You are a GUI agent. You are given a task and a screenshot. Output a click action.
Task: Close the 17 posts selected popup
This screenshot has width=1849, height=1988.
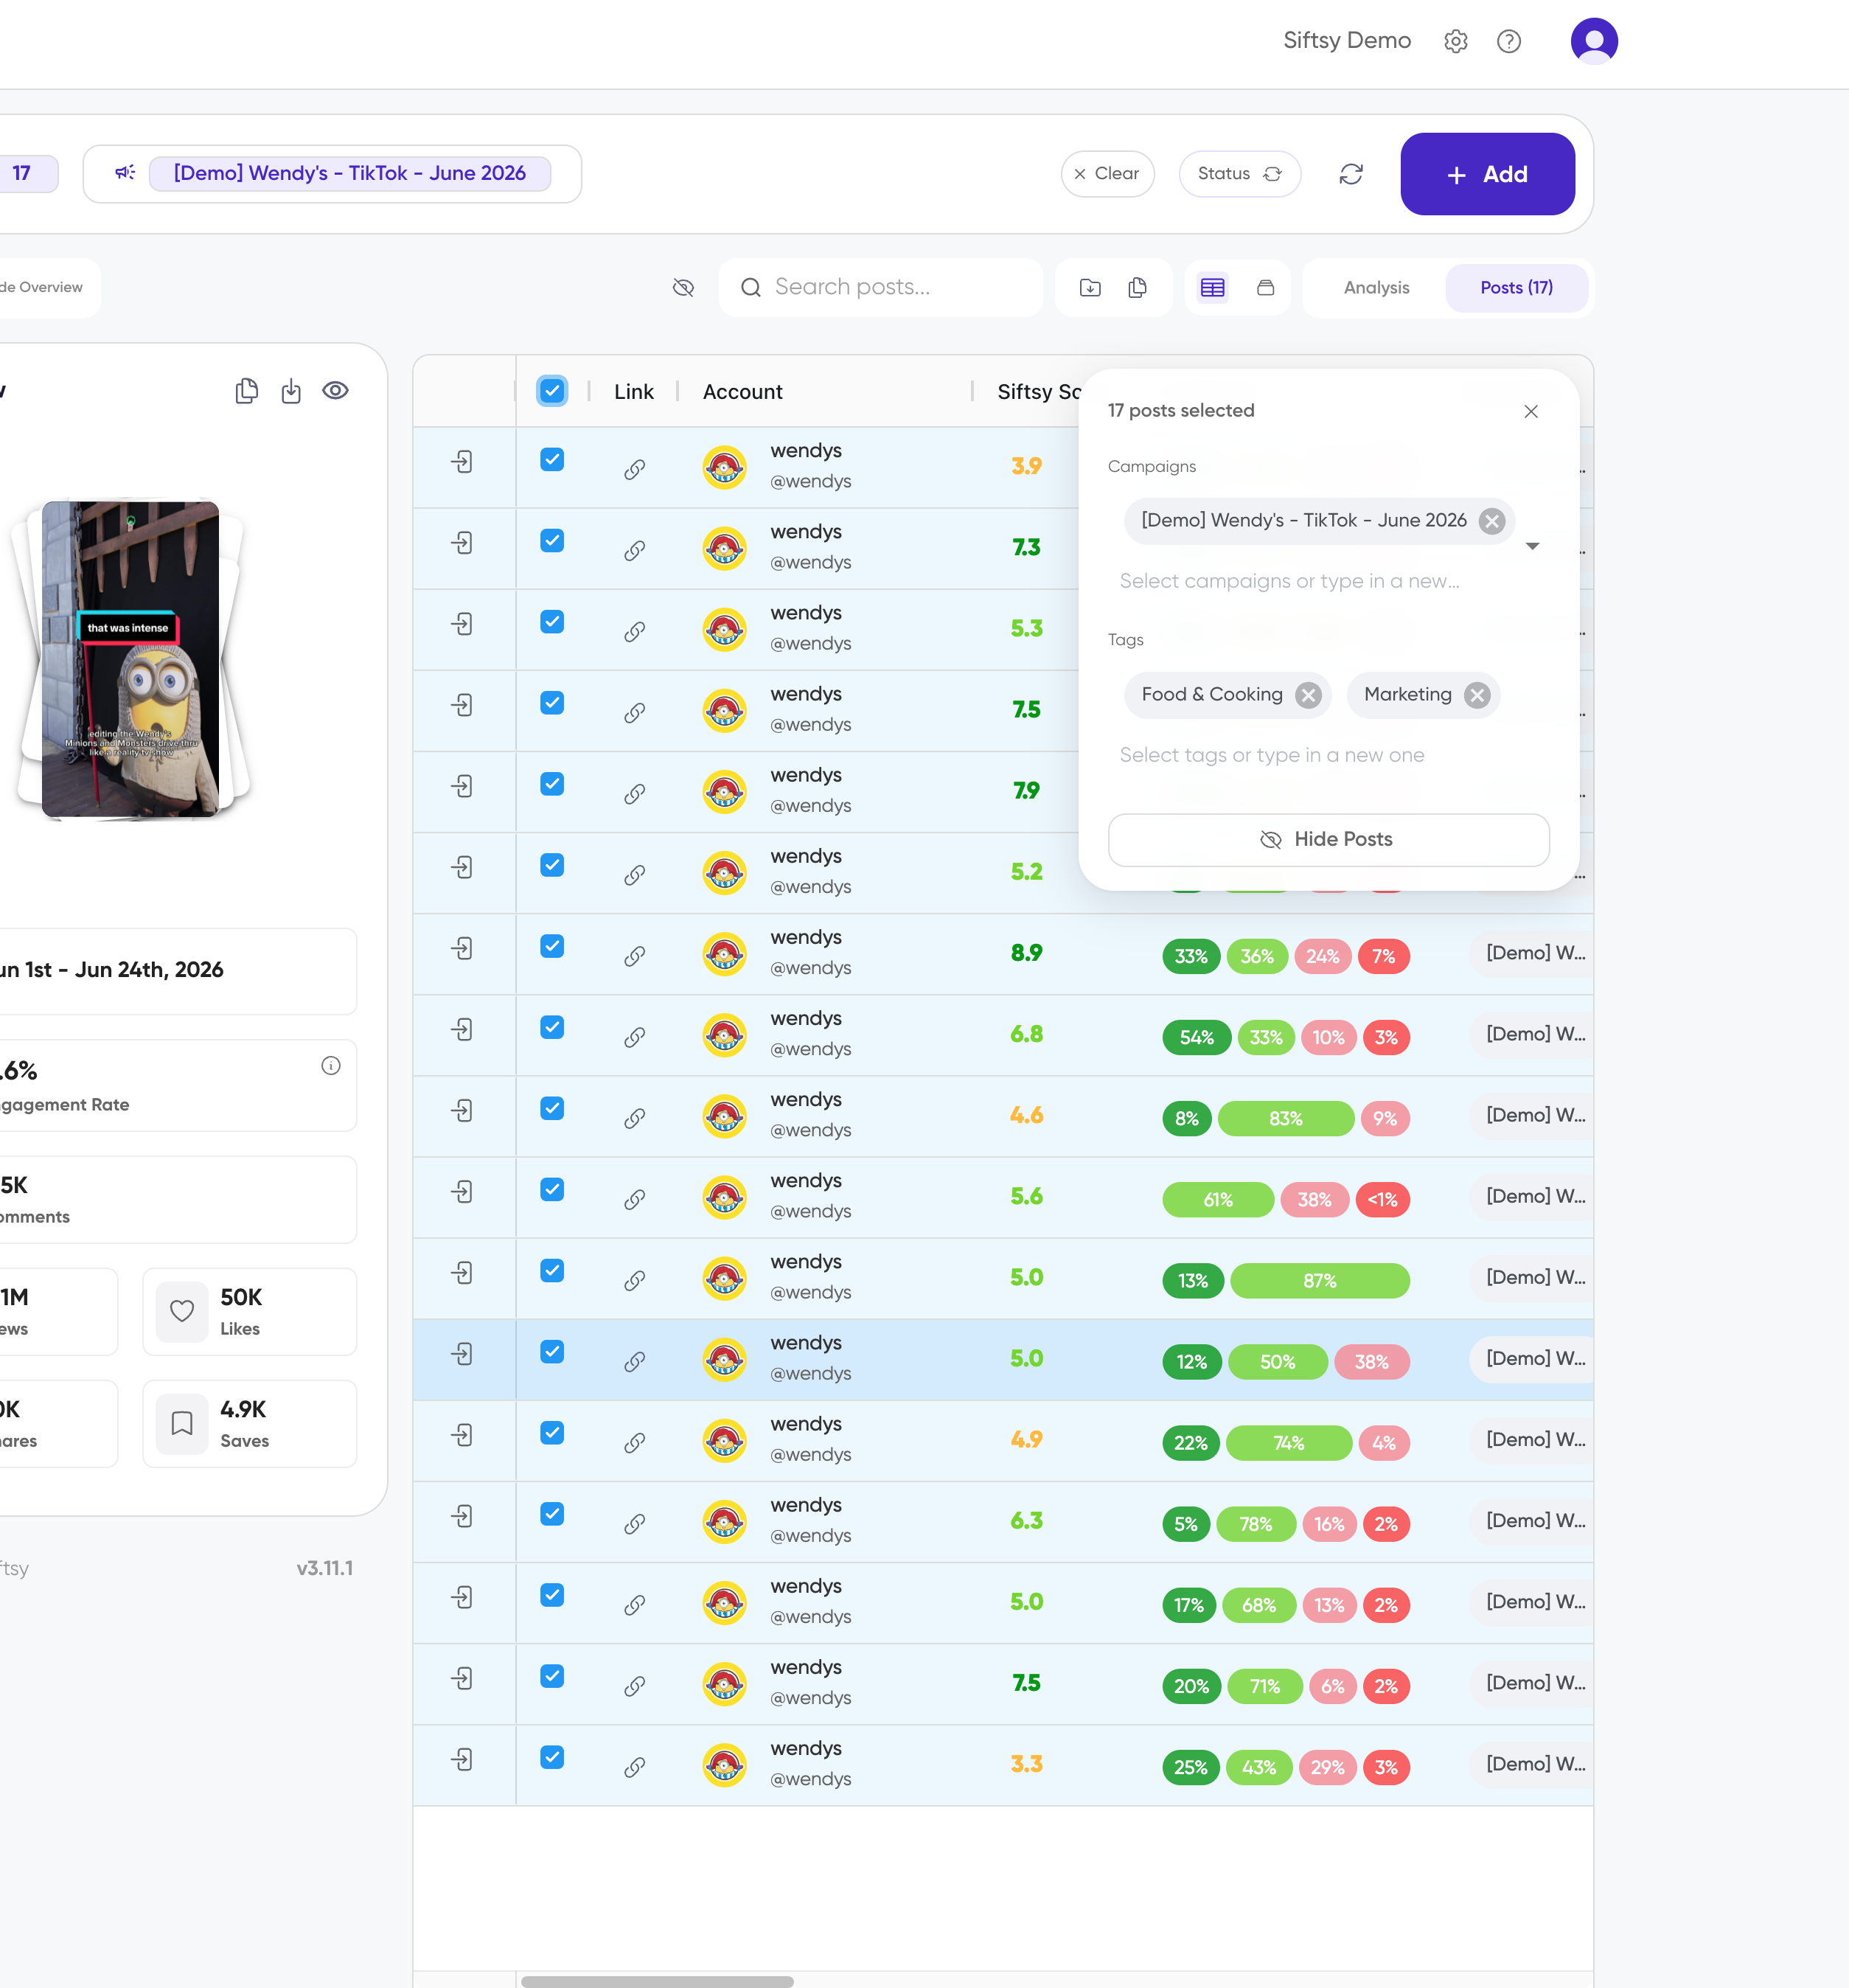tap(1530, 411)
